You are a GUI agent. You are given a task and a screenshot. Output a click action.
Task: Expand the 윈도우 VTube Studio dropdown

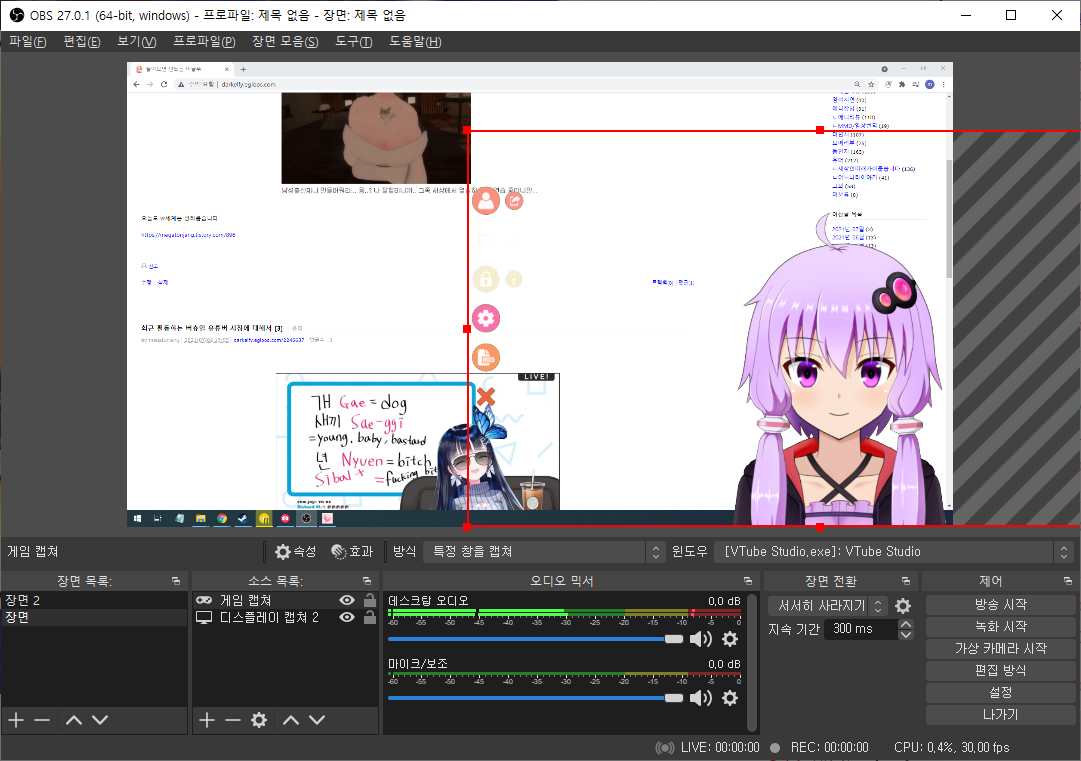click(x=893, y=551)
